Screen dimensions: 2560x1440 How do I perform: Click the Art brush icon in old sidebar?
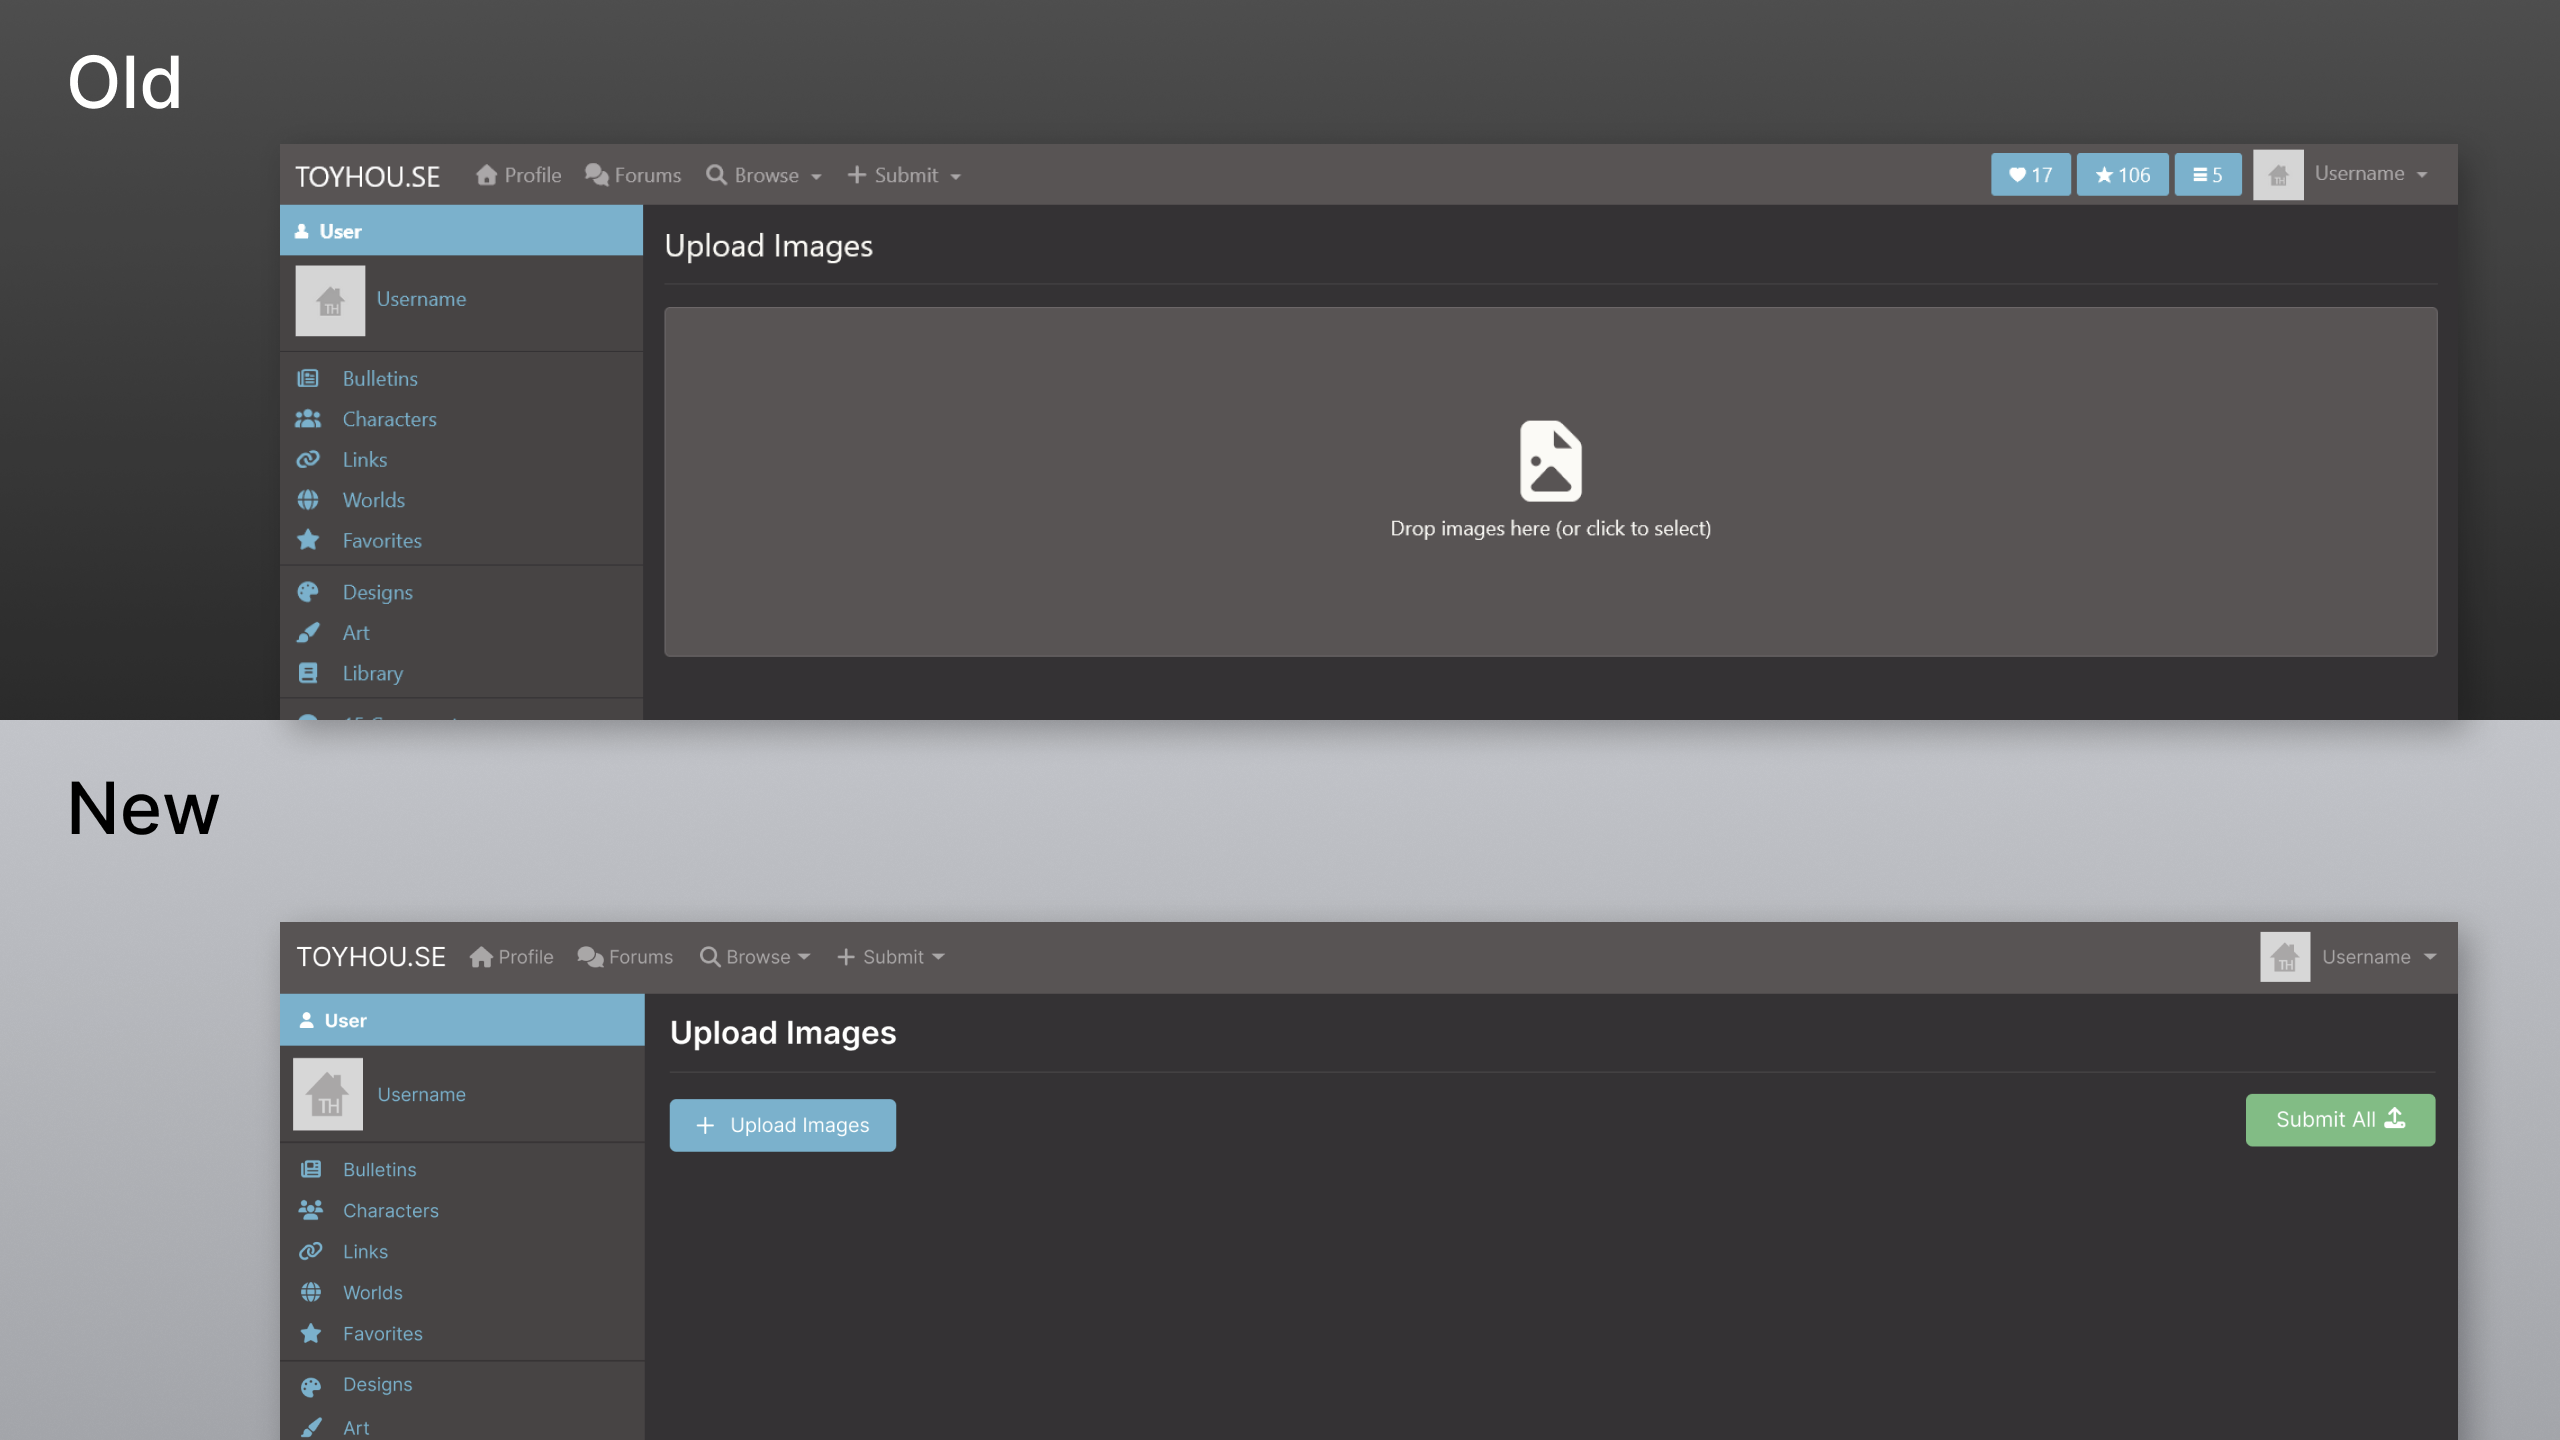pos(308,633)
